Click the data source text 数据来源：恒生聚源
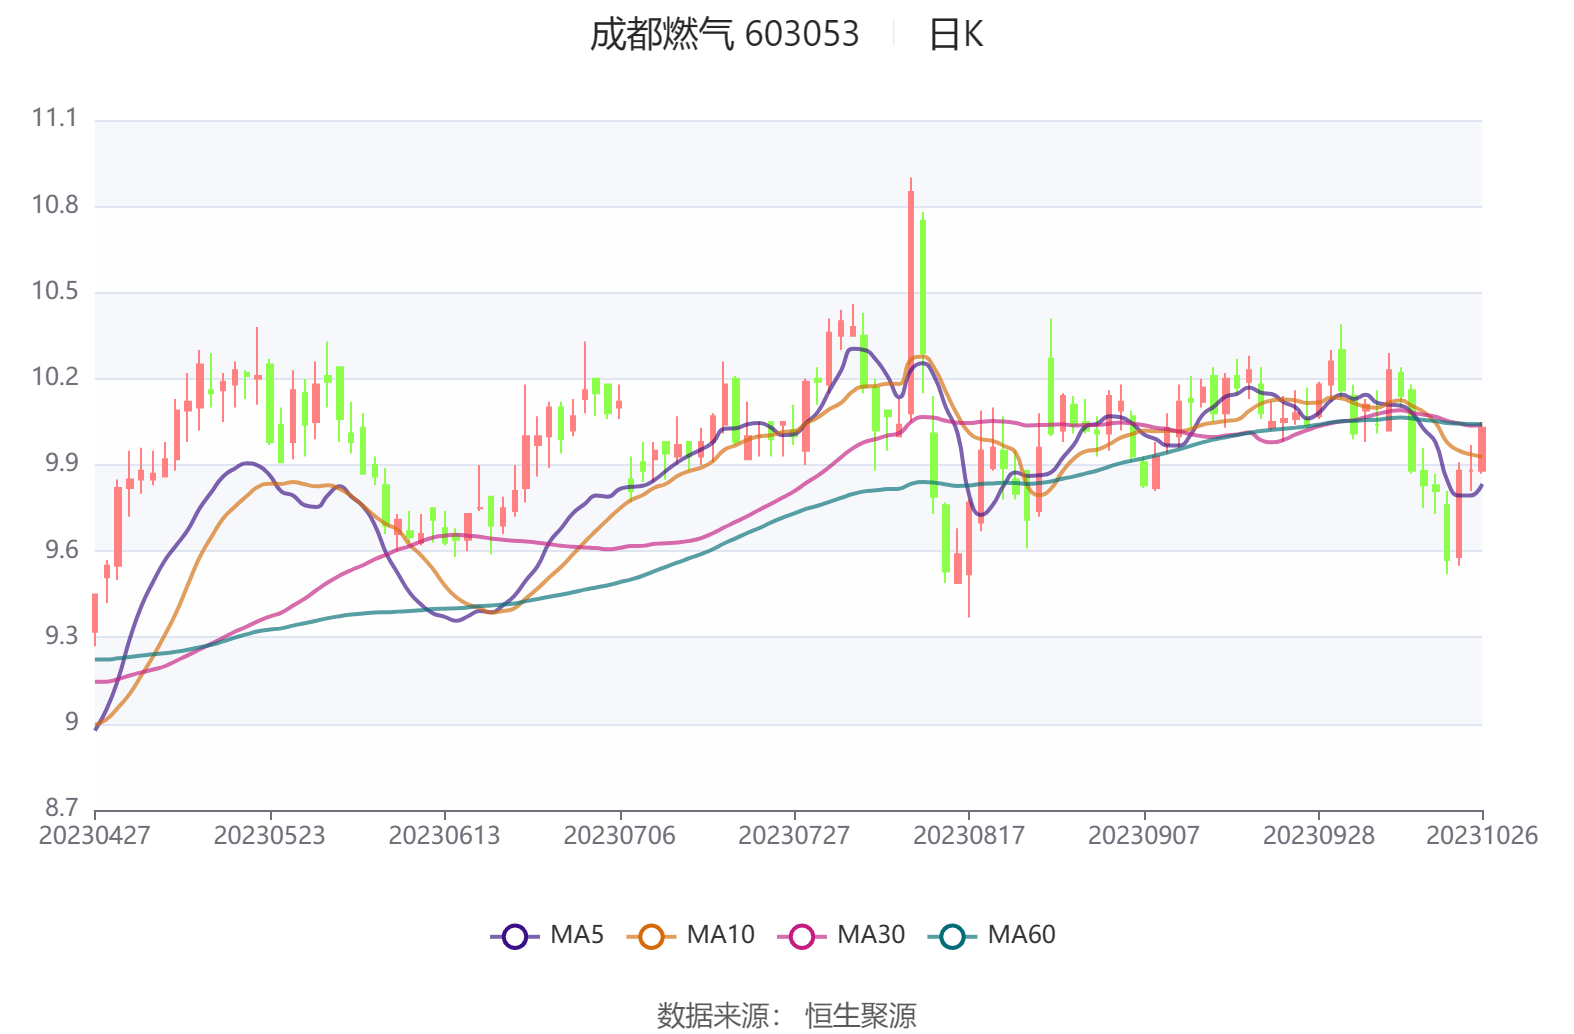 tap(787, 1016)
